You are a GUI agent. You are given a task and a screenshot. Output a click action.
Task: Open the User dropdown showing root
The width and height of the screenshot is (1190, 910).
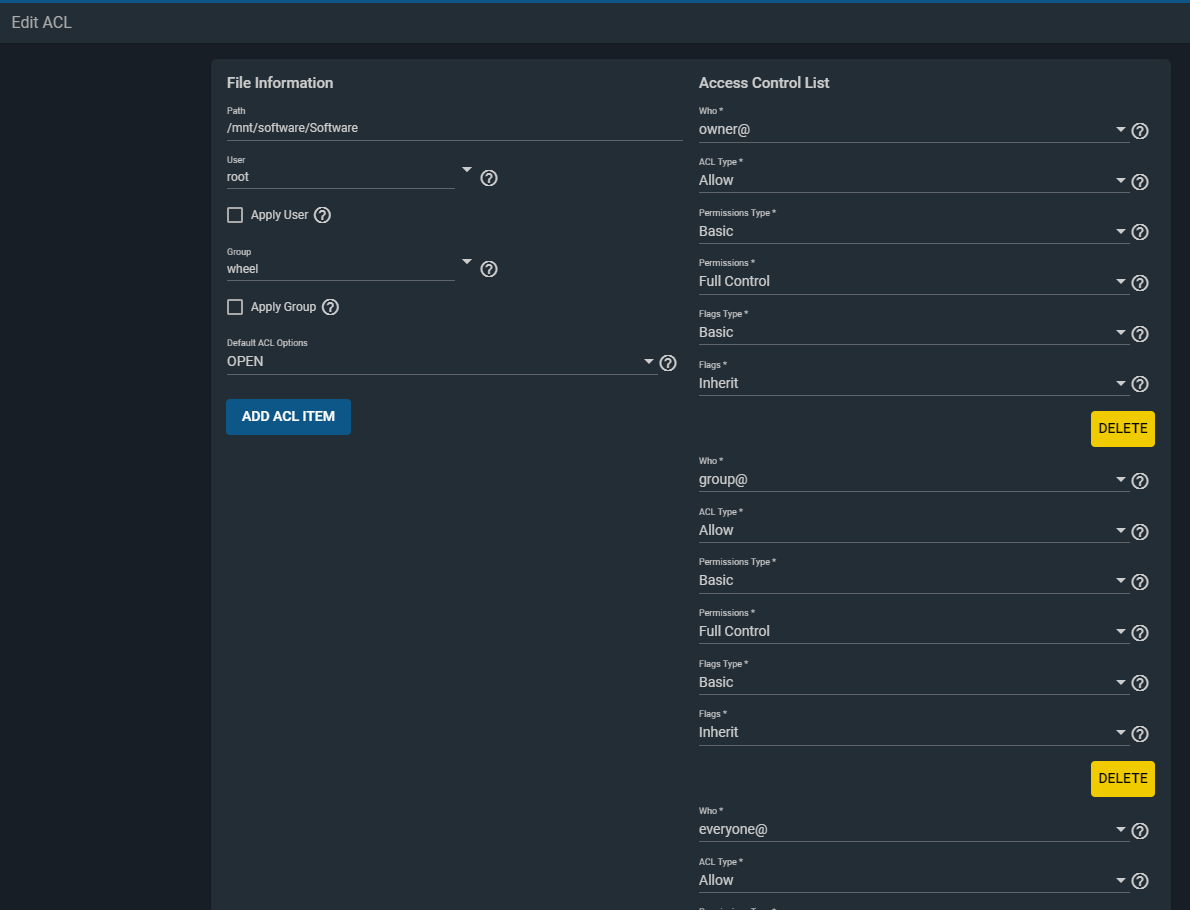(340, 177)
